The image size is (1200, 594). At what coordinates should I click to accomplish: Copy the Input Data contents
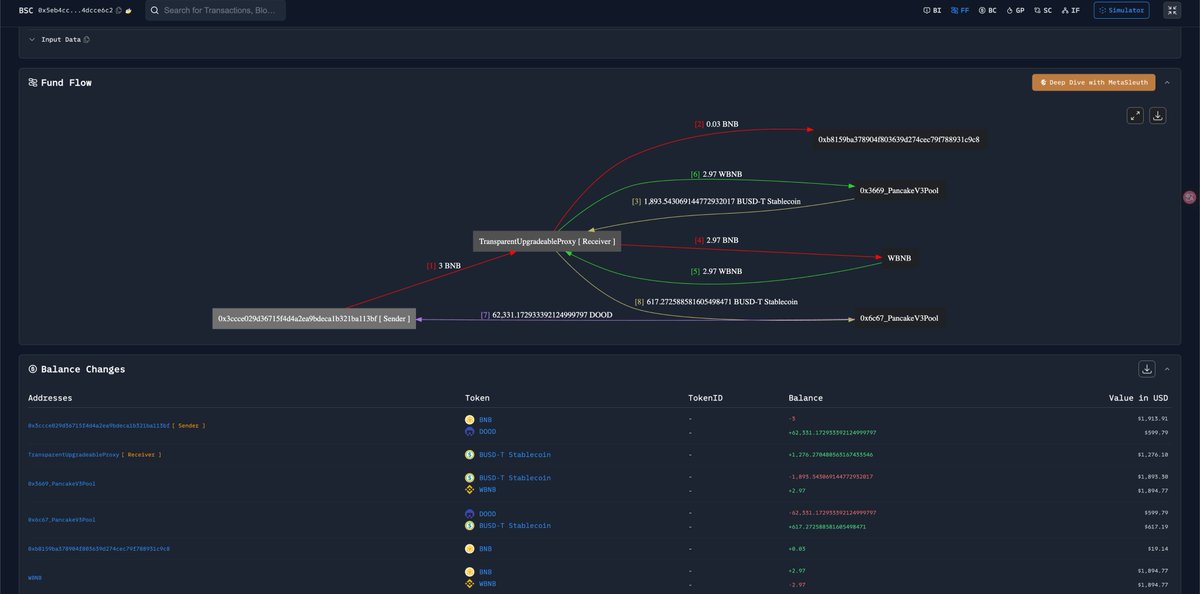(x=86, y=40)
